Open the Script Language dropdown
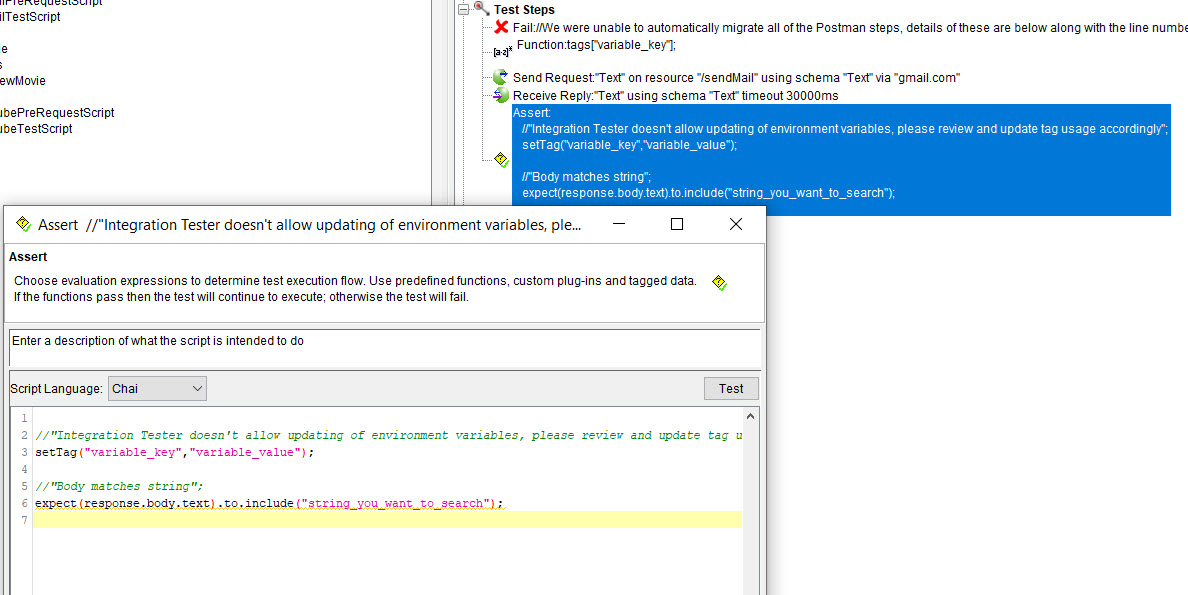This screenshot has width=1188, height=595. (x=157, y=388)
